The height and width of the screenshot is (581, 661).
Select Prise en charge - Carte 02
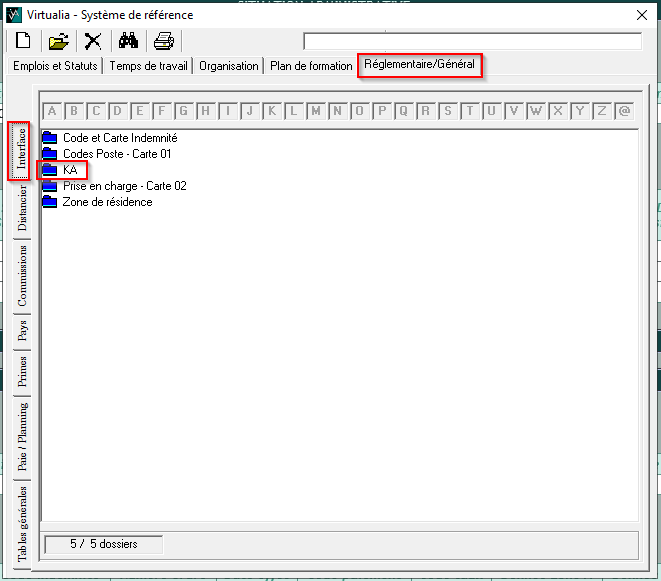[x=124, y=186]
